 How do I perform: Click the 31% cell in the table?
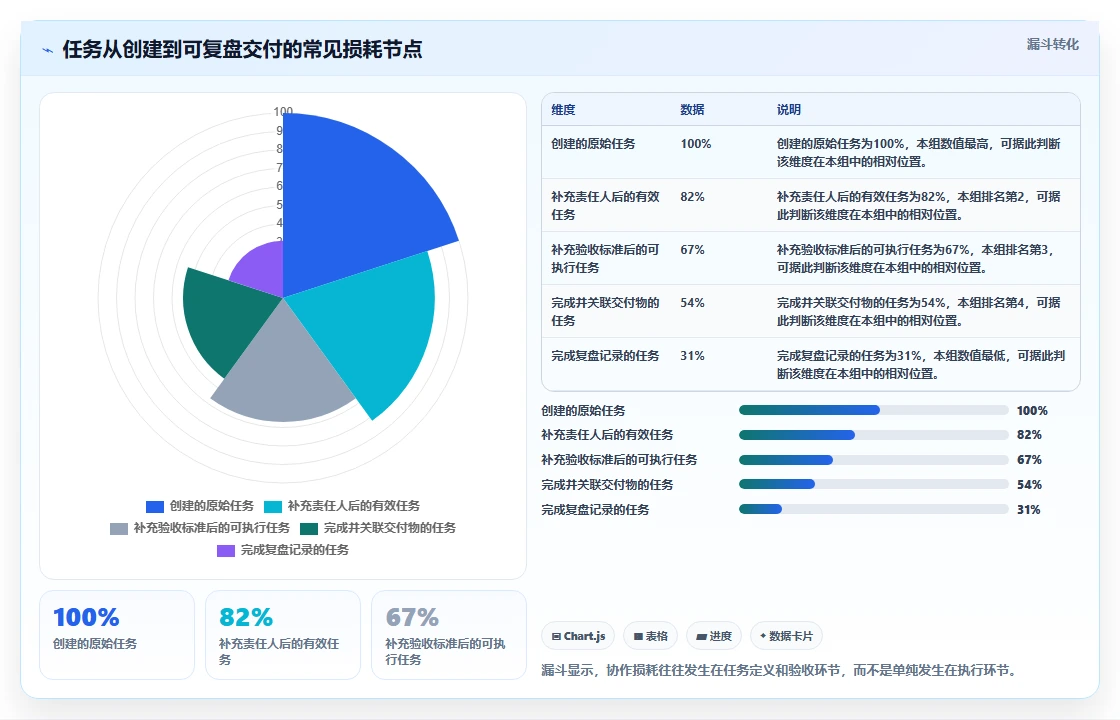click(x=692, y=355)
